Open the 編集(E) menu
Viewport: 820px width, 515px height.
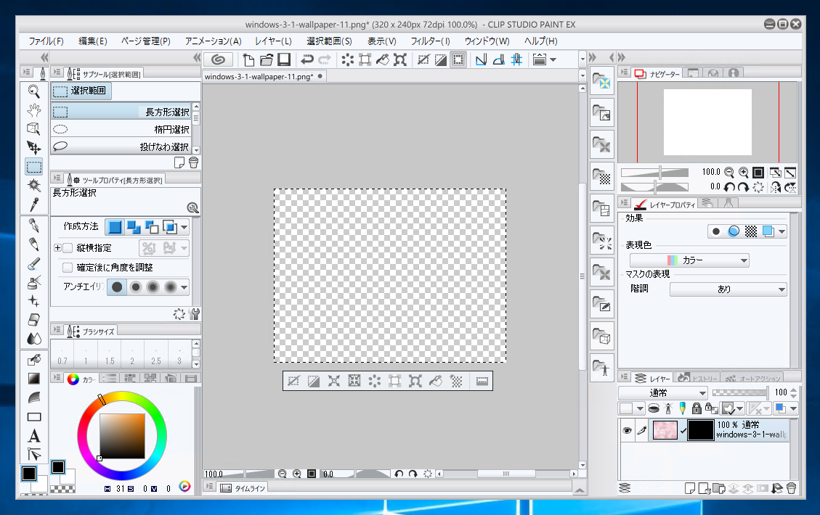click(93, 41)
